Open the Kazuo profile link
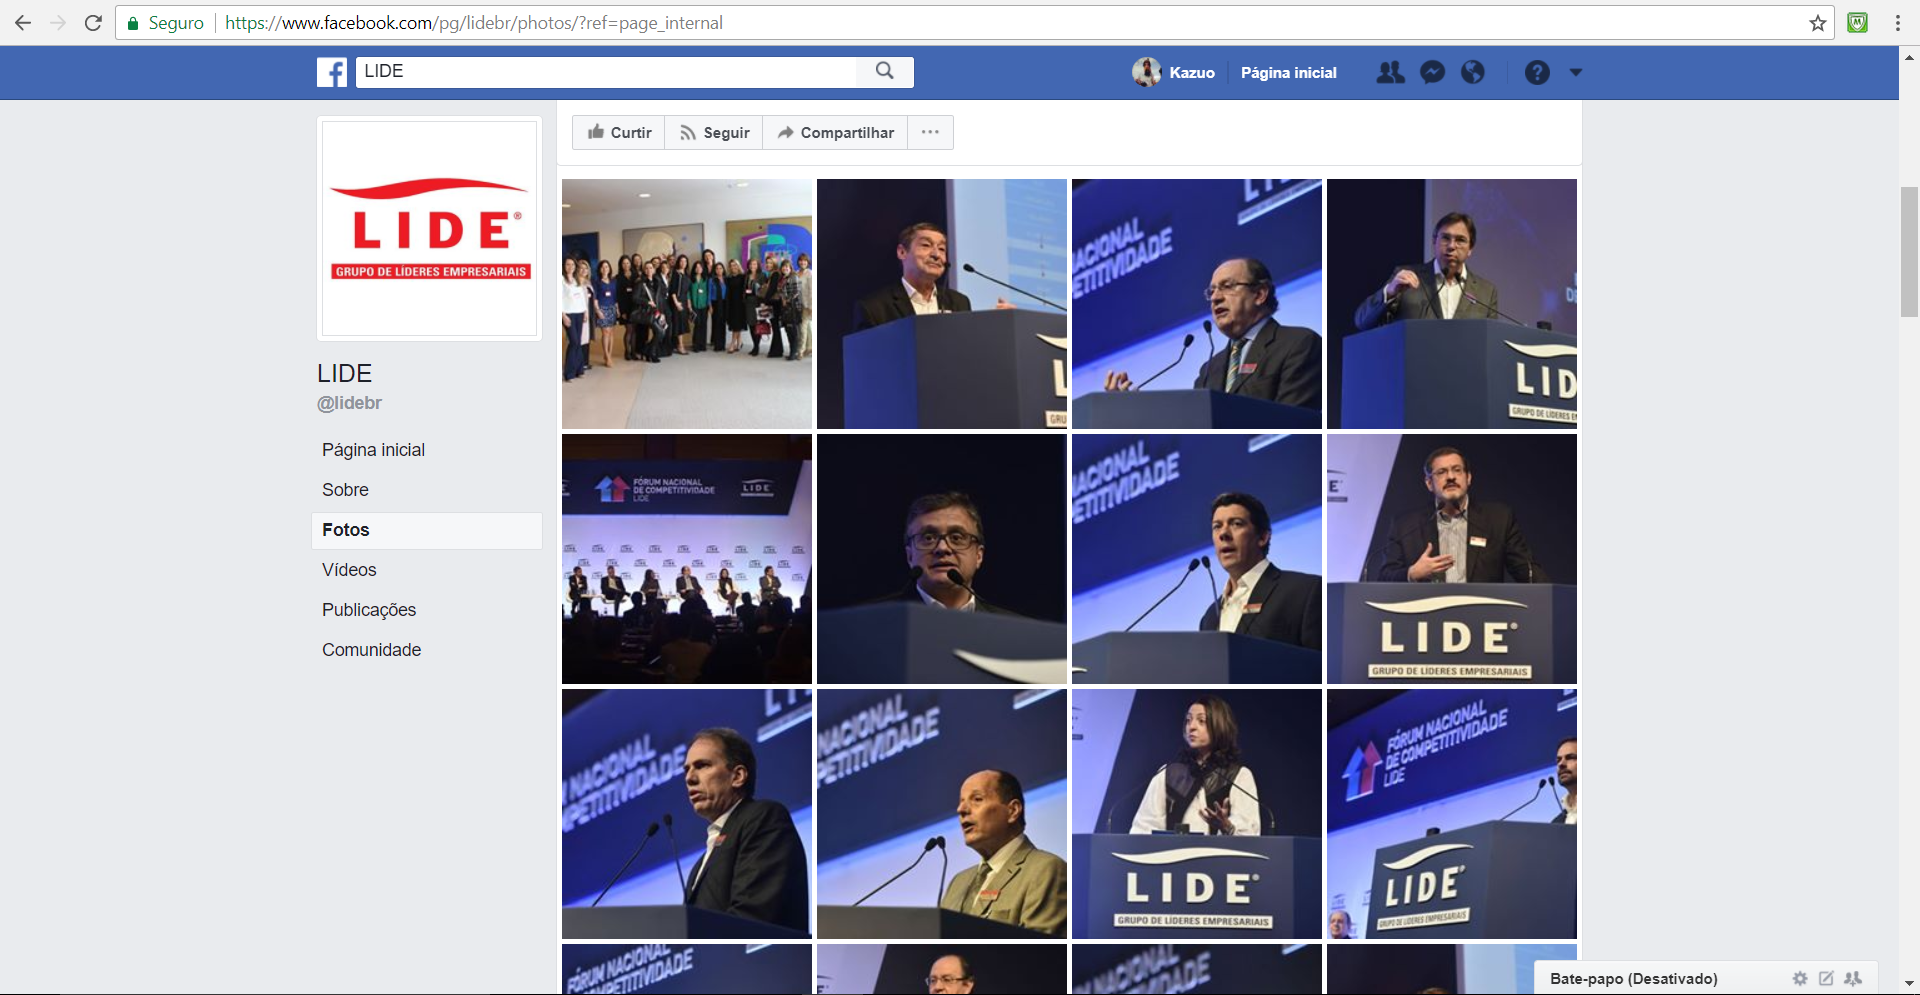The width and height of the screenshot is (1920, 995). click(x=1192, y=73)
